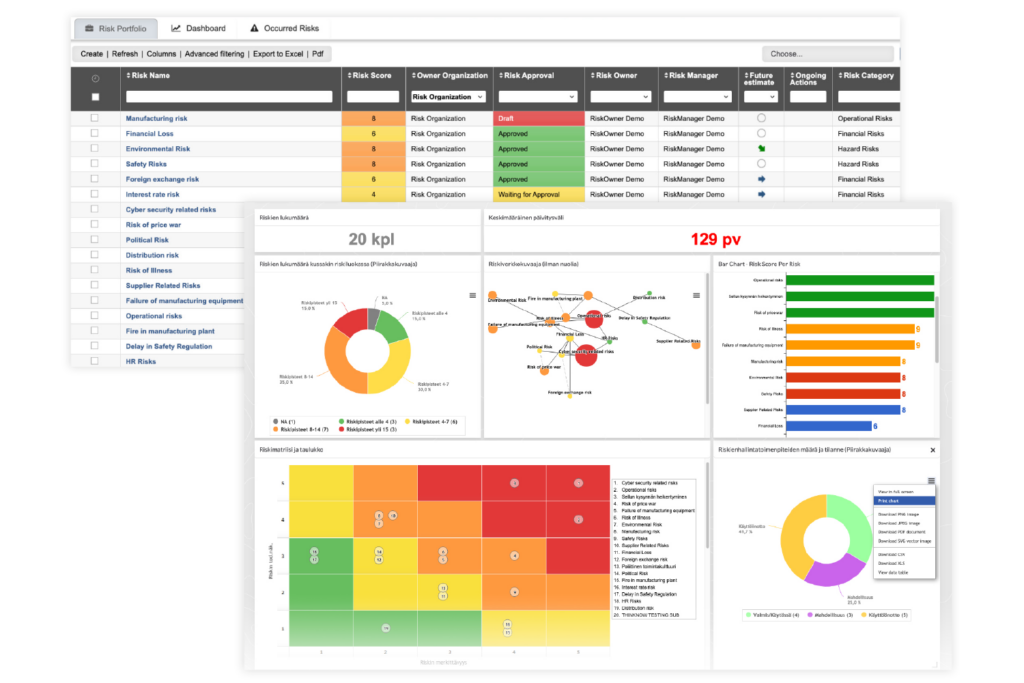This screenshot has height=683, width=1024.
Task: Tick the checkbox for Manufacturing risk row
Action: pos(95,118)
